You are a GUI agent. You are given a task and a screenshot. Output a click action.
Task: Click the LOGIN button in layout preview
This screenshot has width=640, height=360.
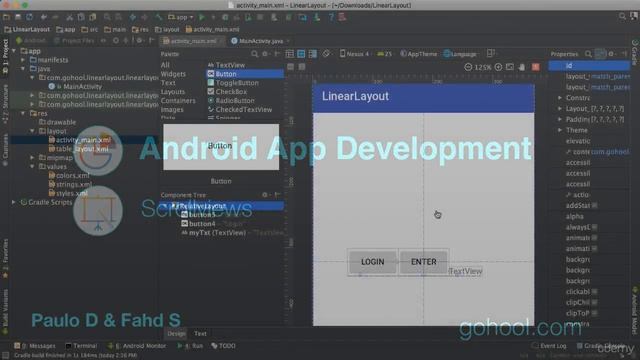373,262
